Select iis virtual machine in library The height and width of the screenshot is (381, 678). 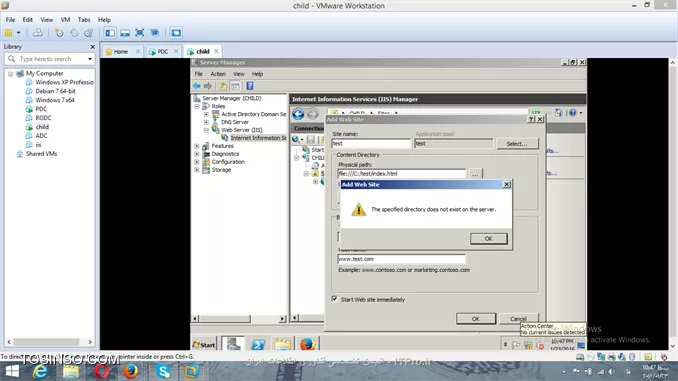(38, 144)
